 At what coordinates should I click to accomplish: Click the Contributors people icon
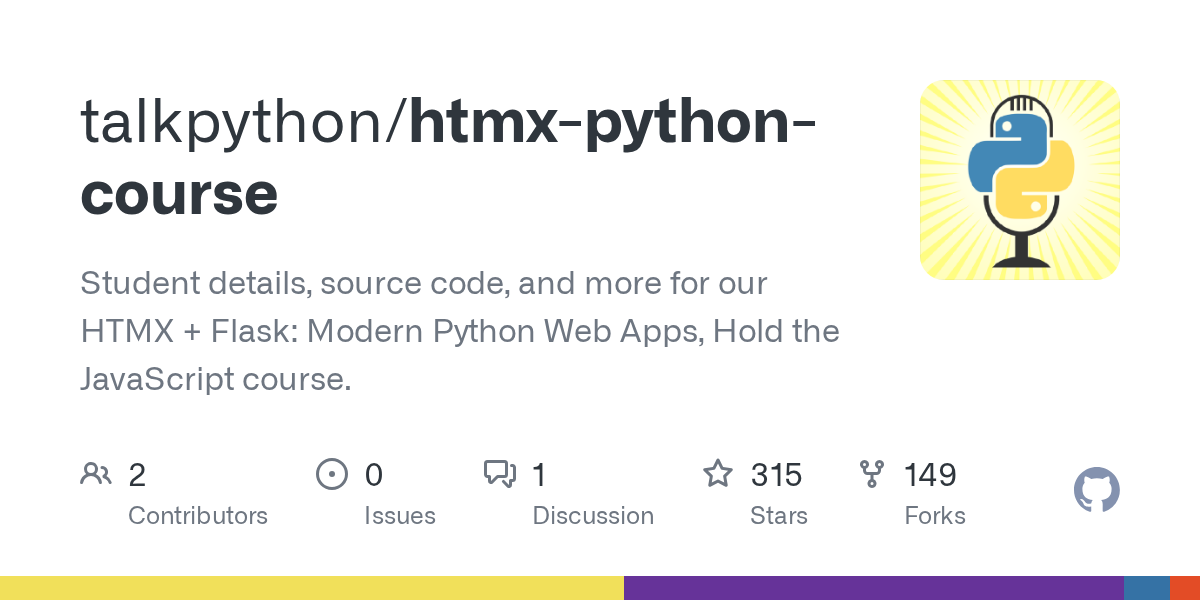point(96,473)
